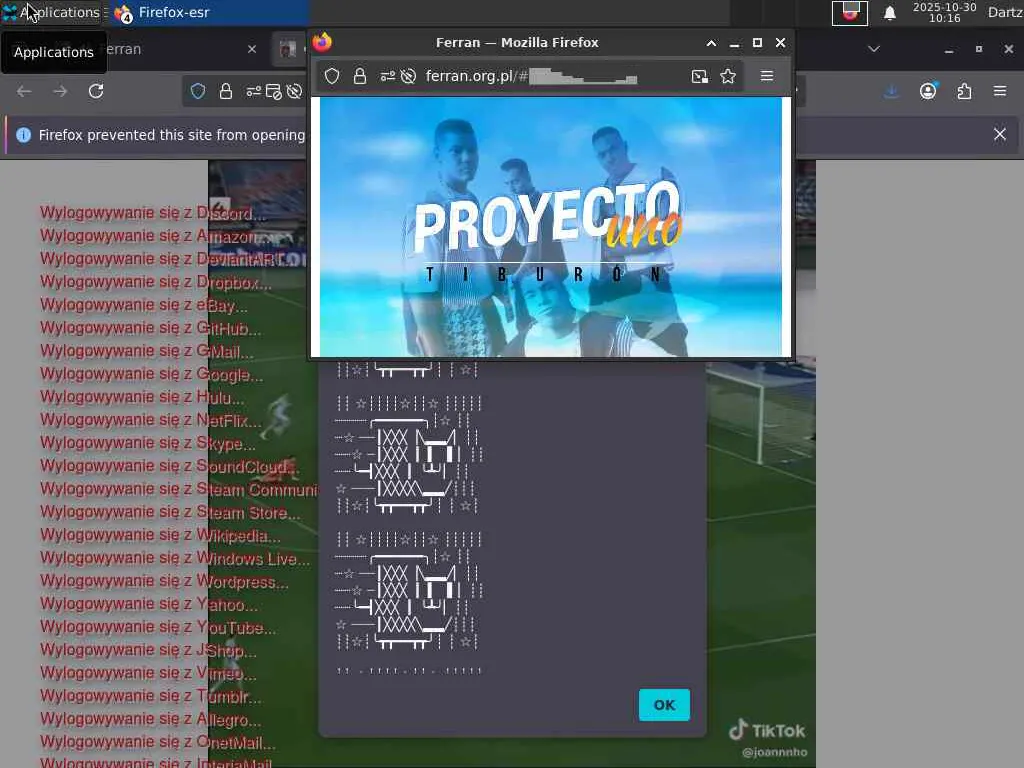Viewport: 1024px width, 768px height.
Task: Click shield icon in main window address bar
Action: (x=198, y=91)
